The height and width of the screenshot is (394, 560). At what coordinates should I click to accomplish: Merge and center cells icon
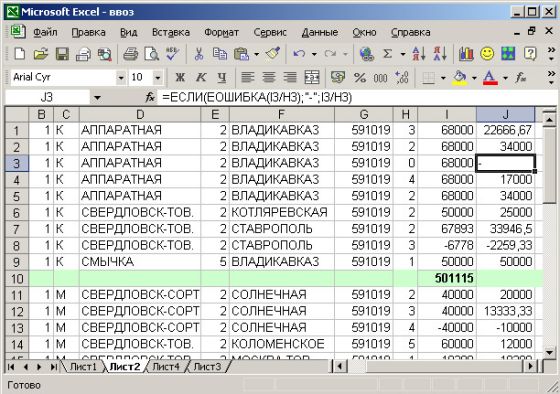click(x=311, y=77)
